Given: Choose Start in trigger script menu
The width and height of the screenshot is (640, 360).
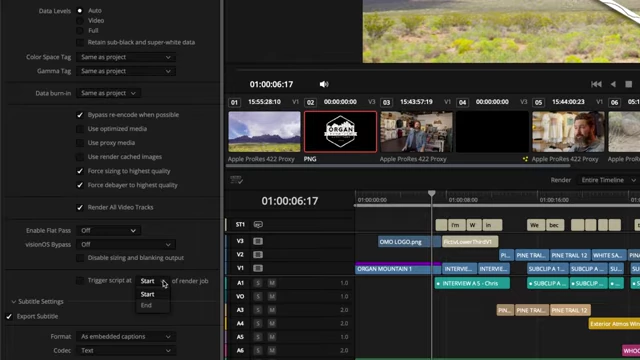Looking at the screenshot, I should click(x=148, y=294).
